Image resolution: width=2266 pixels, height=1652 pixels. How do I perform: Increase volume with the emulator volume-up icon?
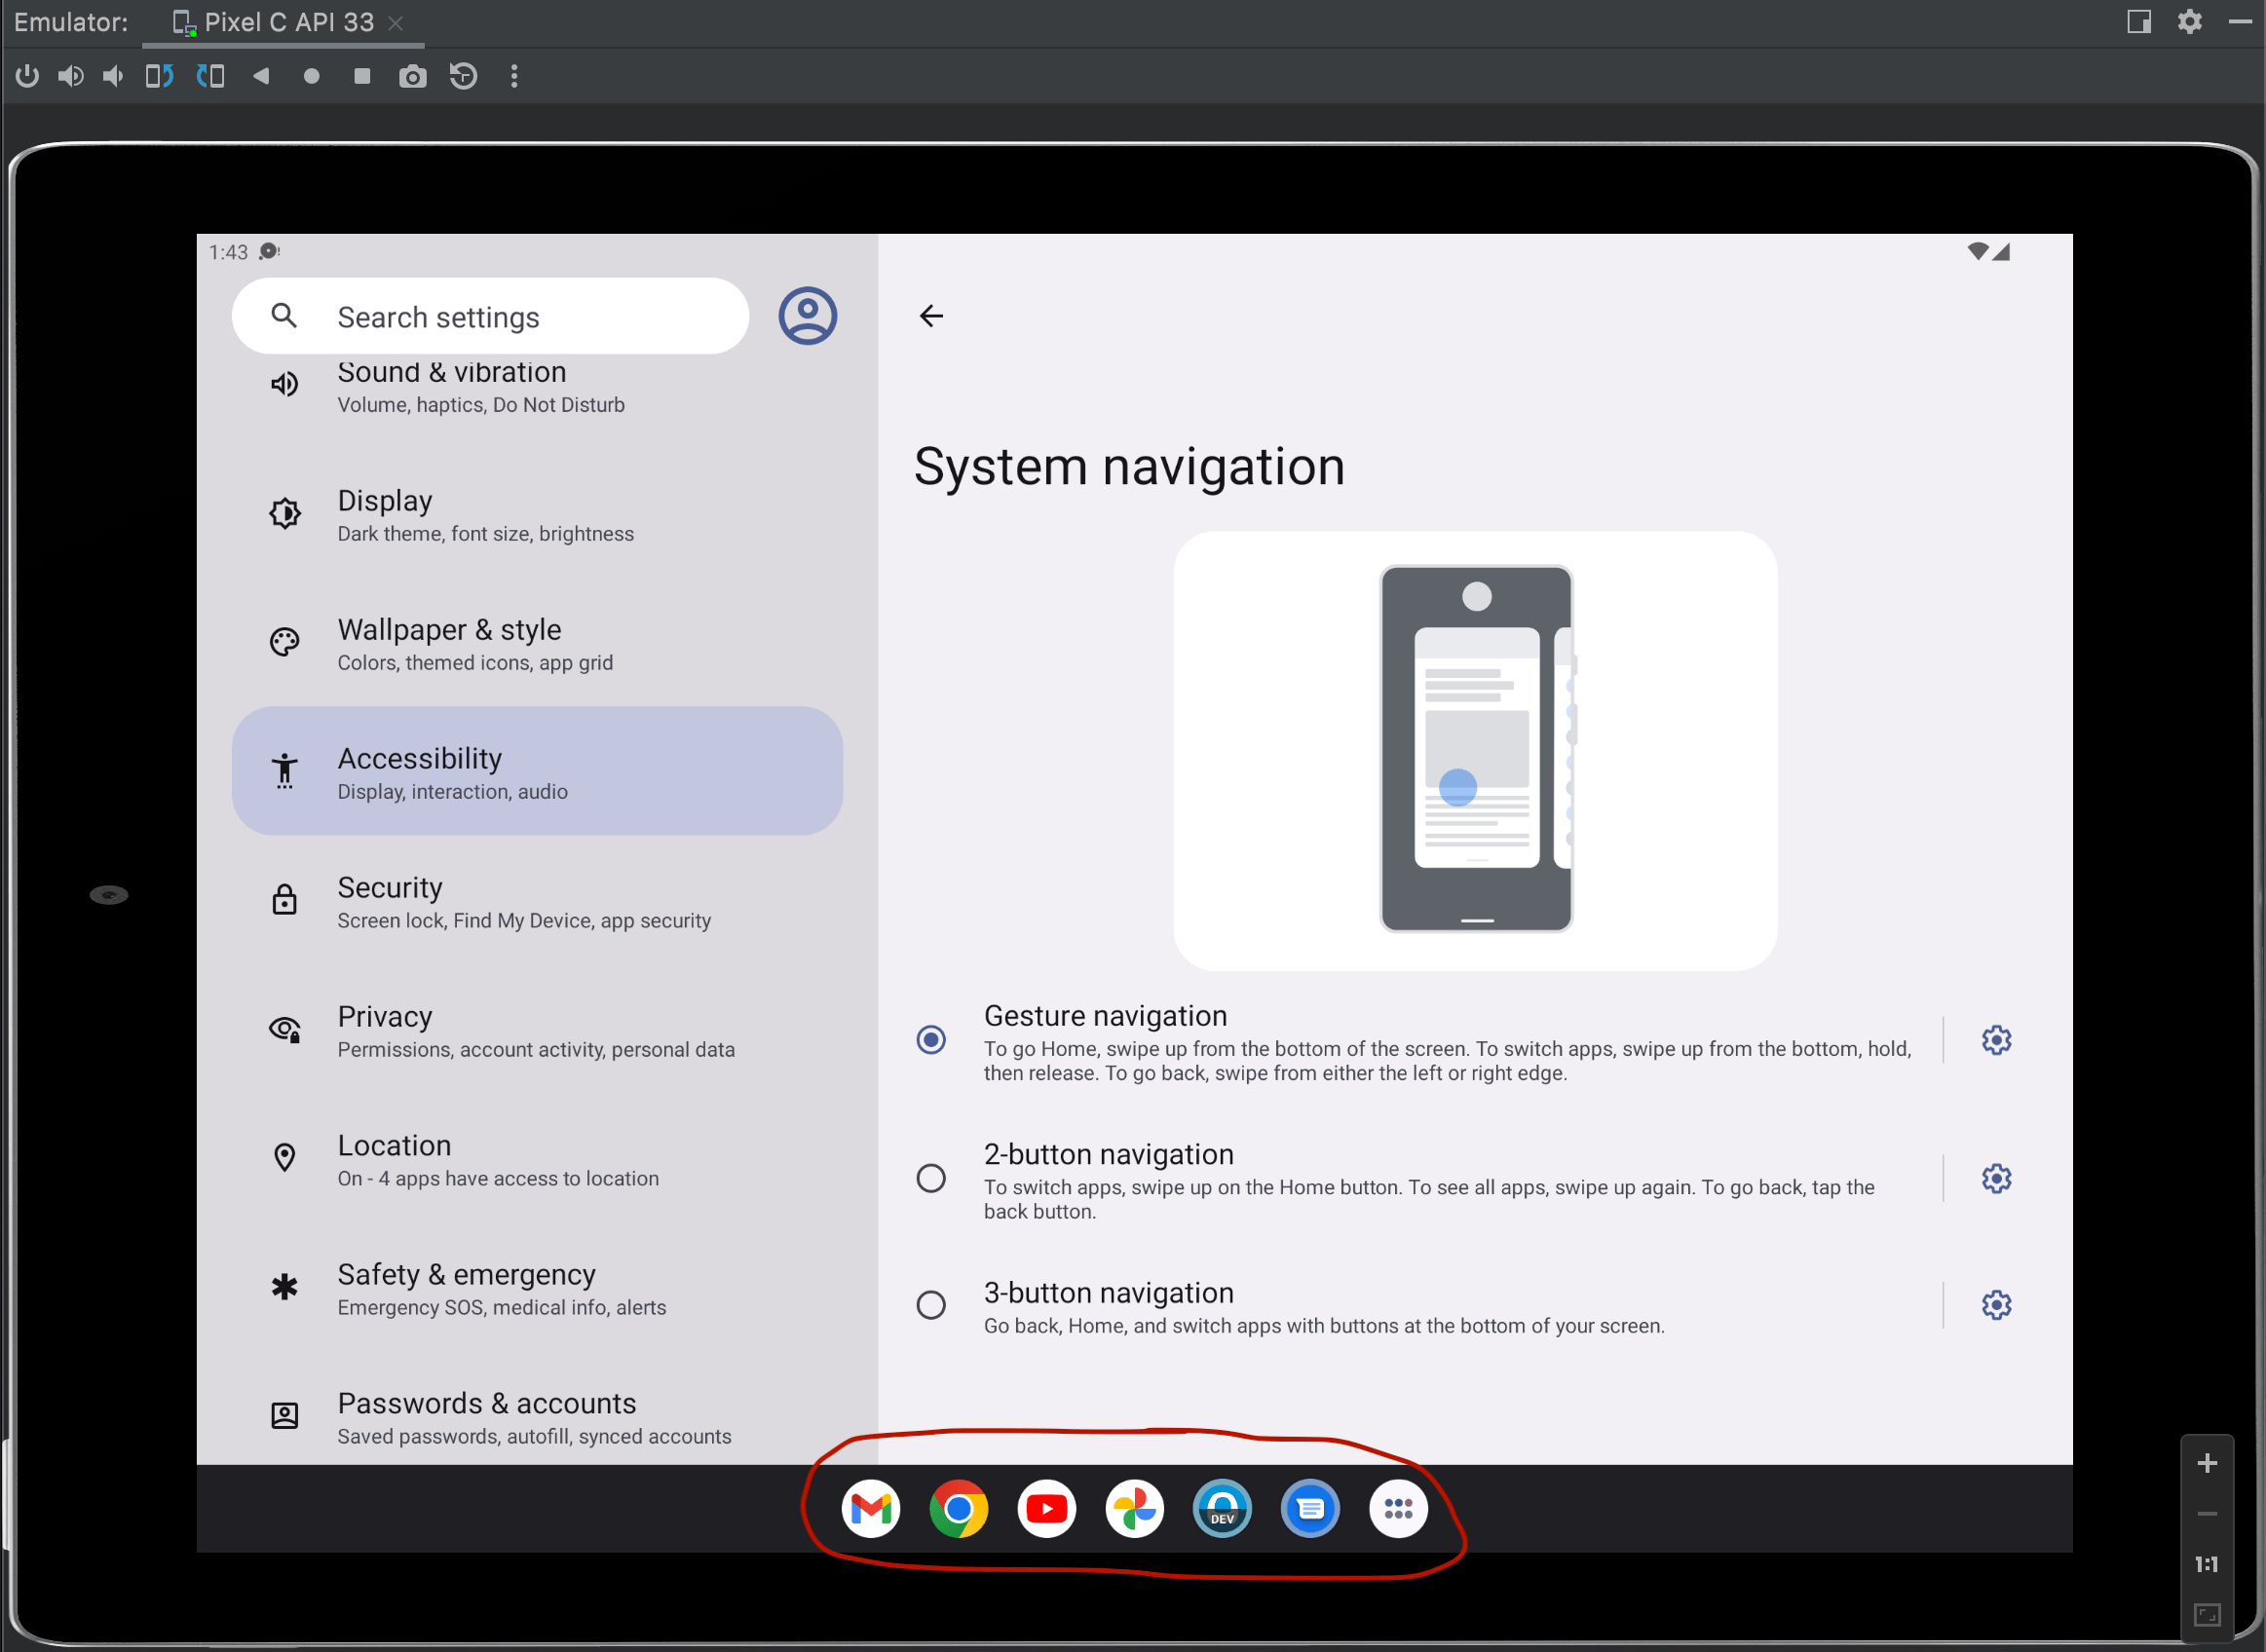pyautogui.click(x=70, y=76)
